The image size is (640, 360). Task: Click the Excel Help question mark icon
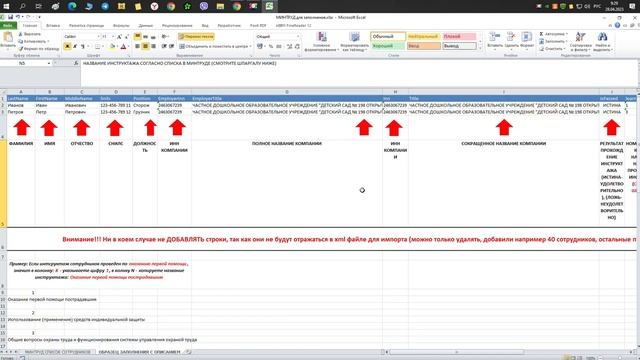617,25
